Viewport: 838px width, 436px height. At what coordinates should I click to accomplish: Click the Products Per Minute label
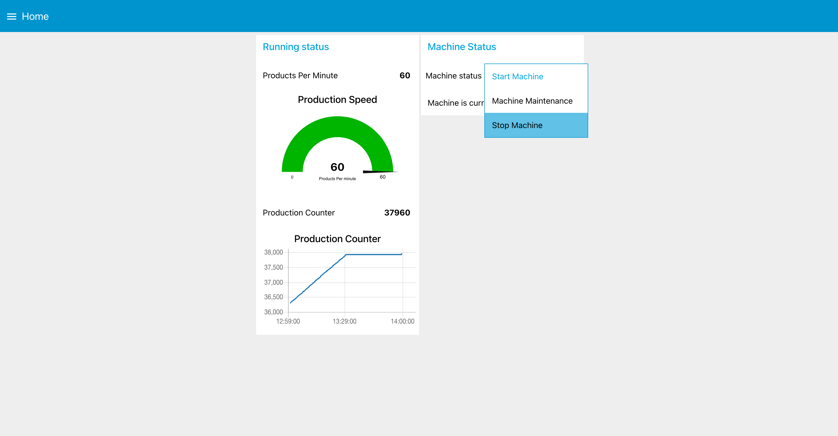point(300,76)
